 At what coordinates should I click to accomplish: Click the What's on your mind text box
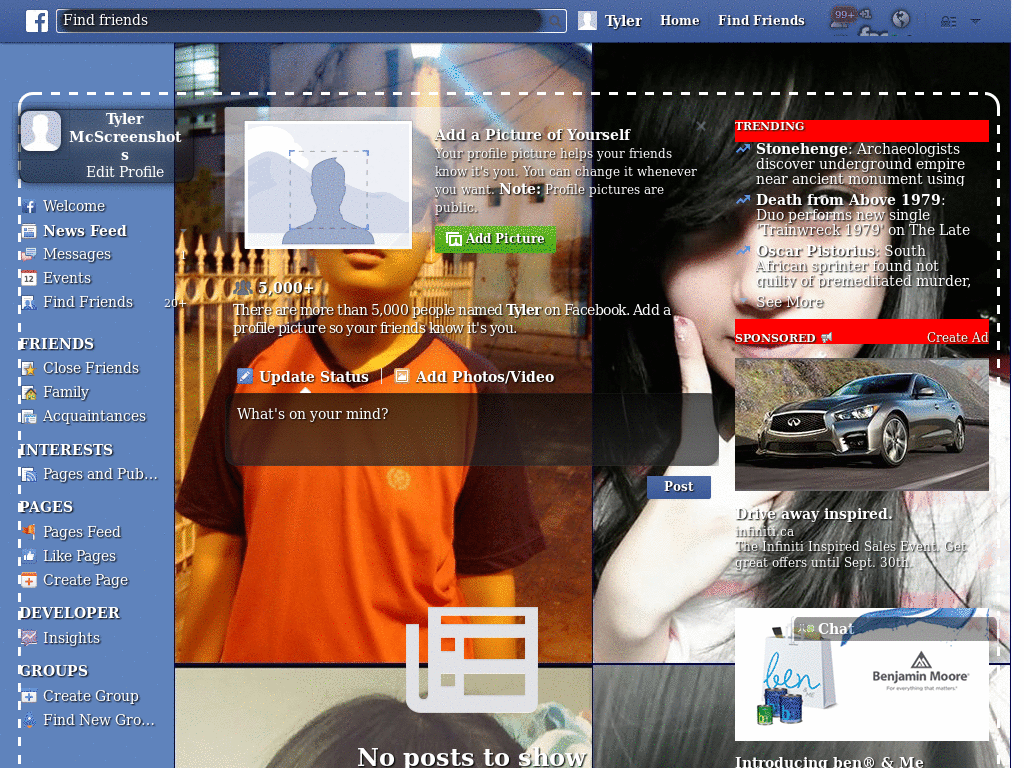point(473,429)
